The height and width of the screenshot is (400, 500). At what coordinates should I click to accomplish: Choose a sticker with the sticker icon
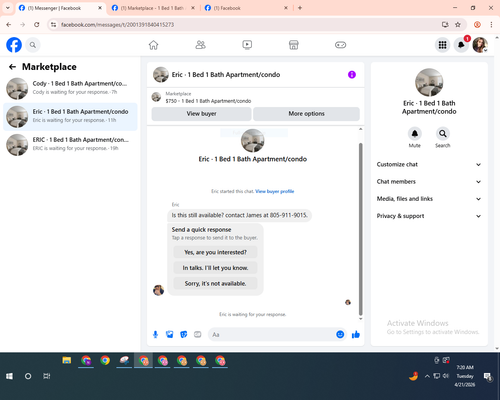point(184,334)
